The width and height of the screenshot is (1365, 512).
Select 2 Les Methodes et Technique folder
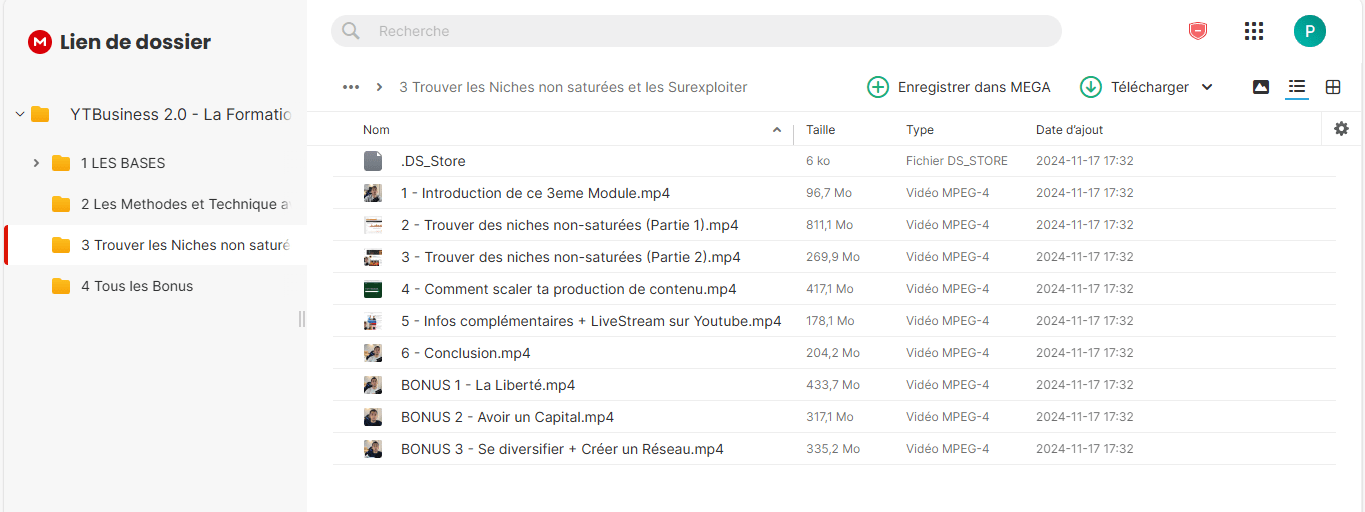coord(185,204)
